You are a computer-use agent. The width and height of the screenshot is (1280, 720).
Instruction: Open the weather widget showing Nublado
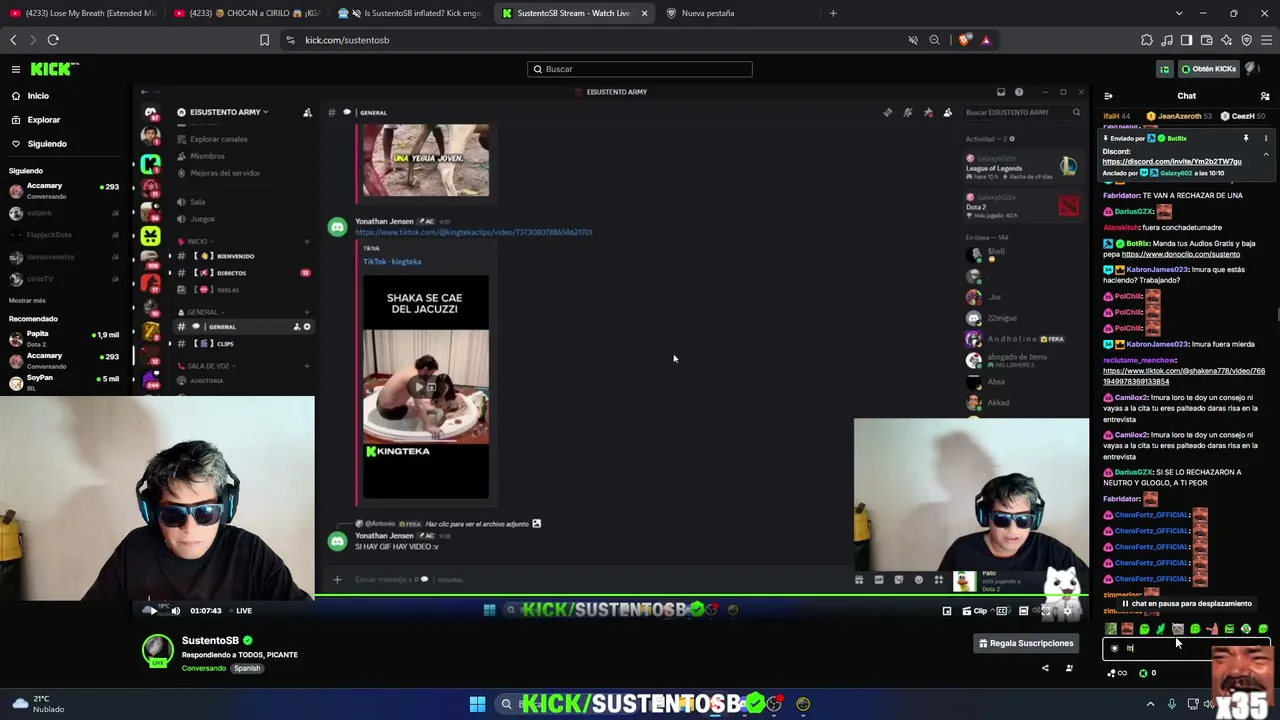(x=40, y=704)
